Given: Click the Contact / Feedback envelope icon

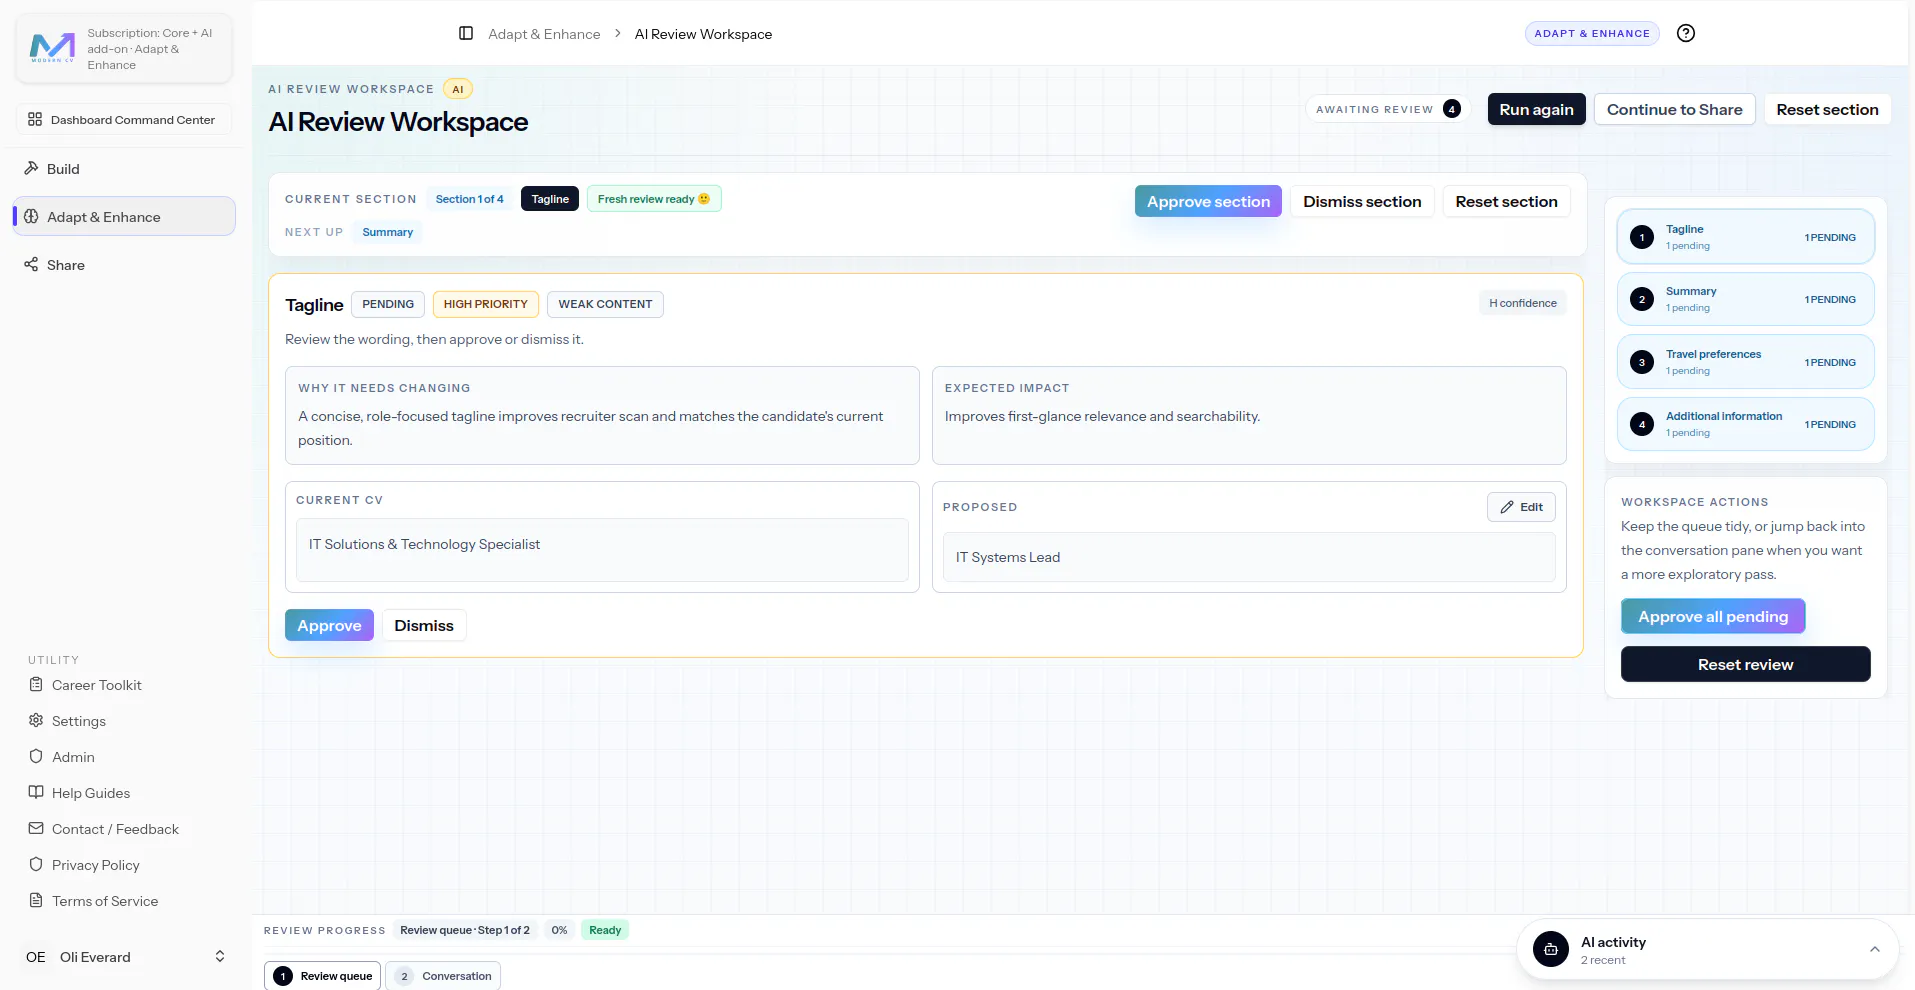Looking at the screenshot, I should point(36,828).
